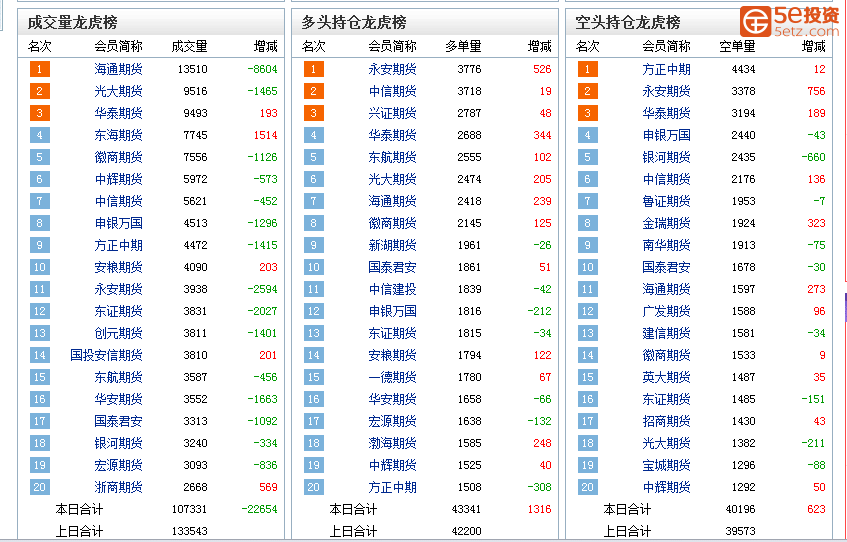Open 金瑞期货 member link
The width and height of the screenshot is (847, 542).
(x=666, y=223)
